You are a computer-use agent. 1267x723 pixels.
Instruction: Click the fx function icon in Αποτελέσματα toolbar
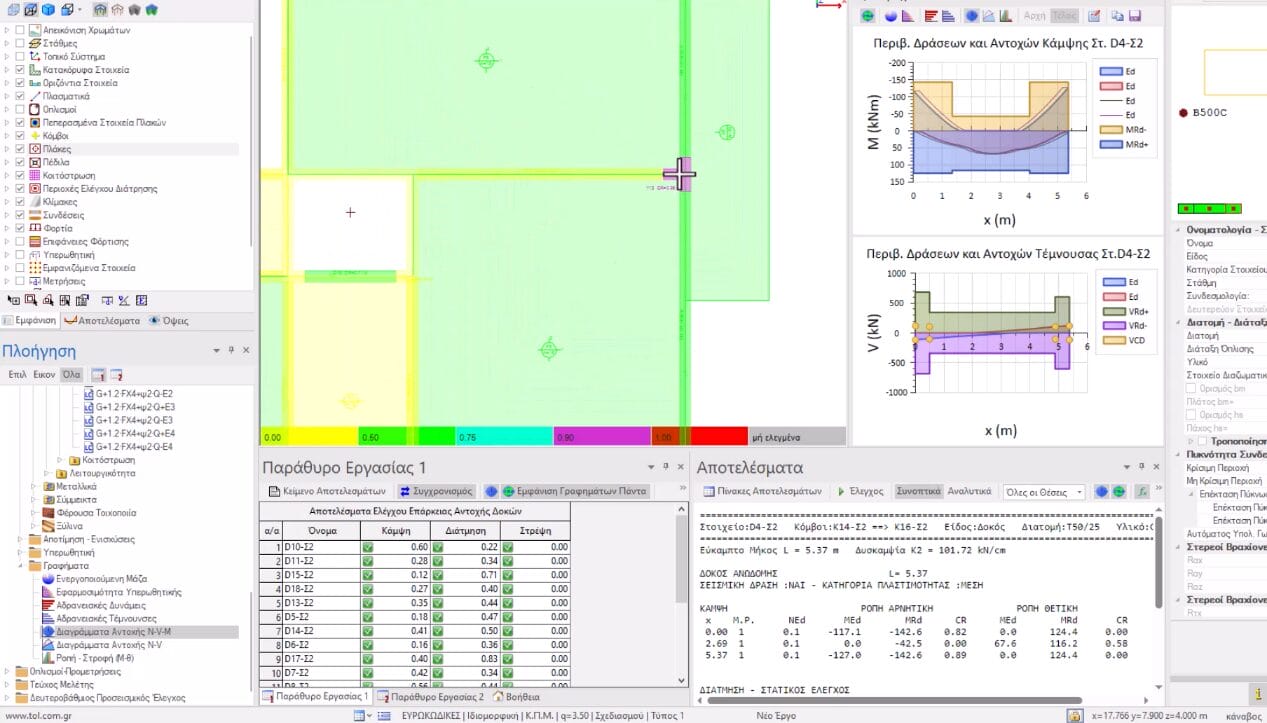(1143, 492)
